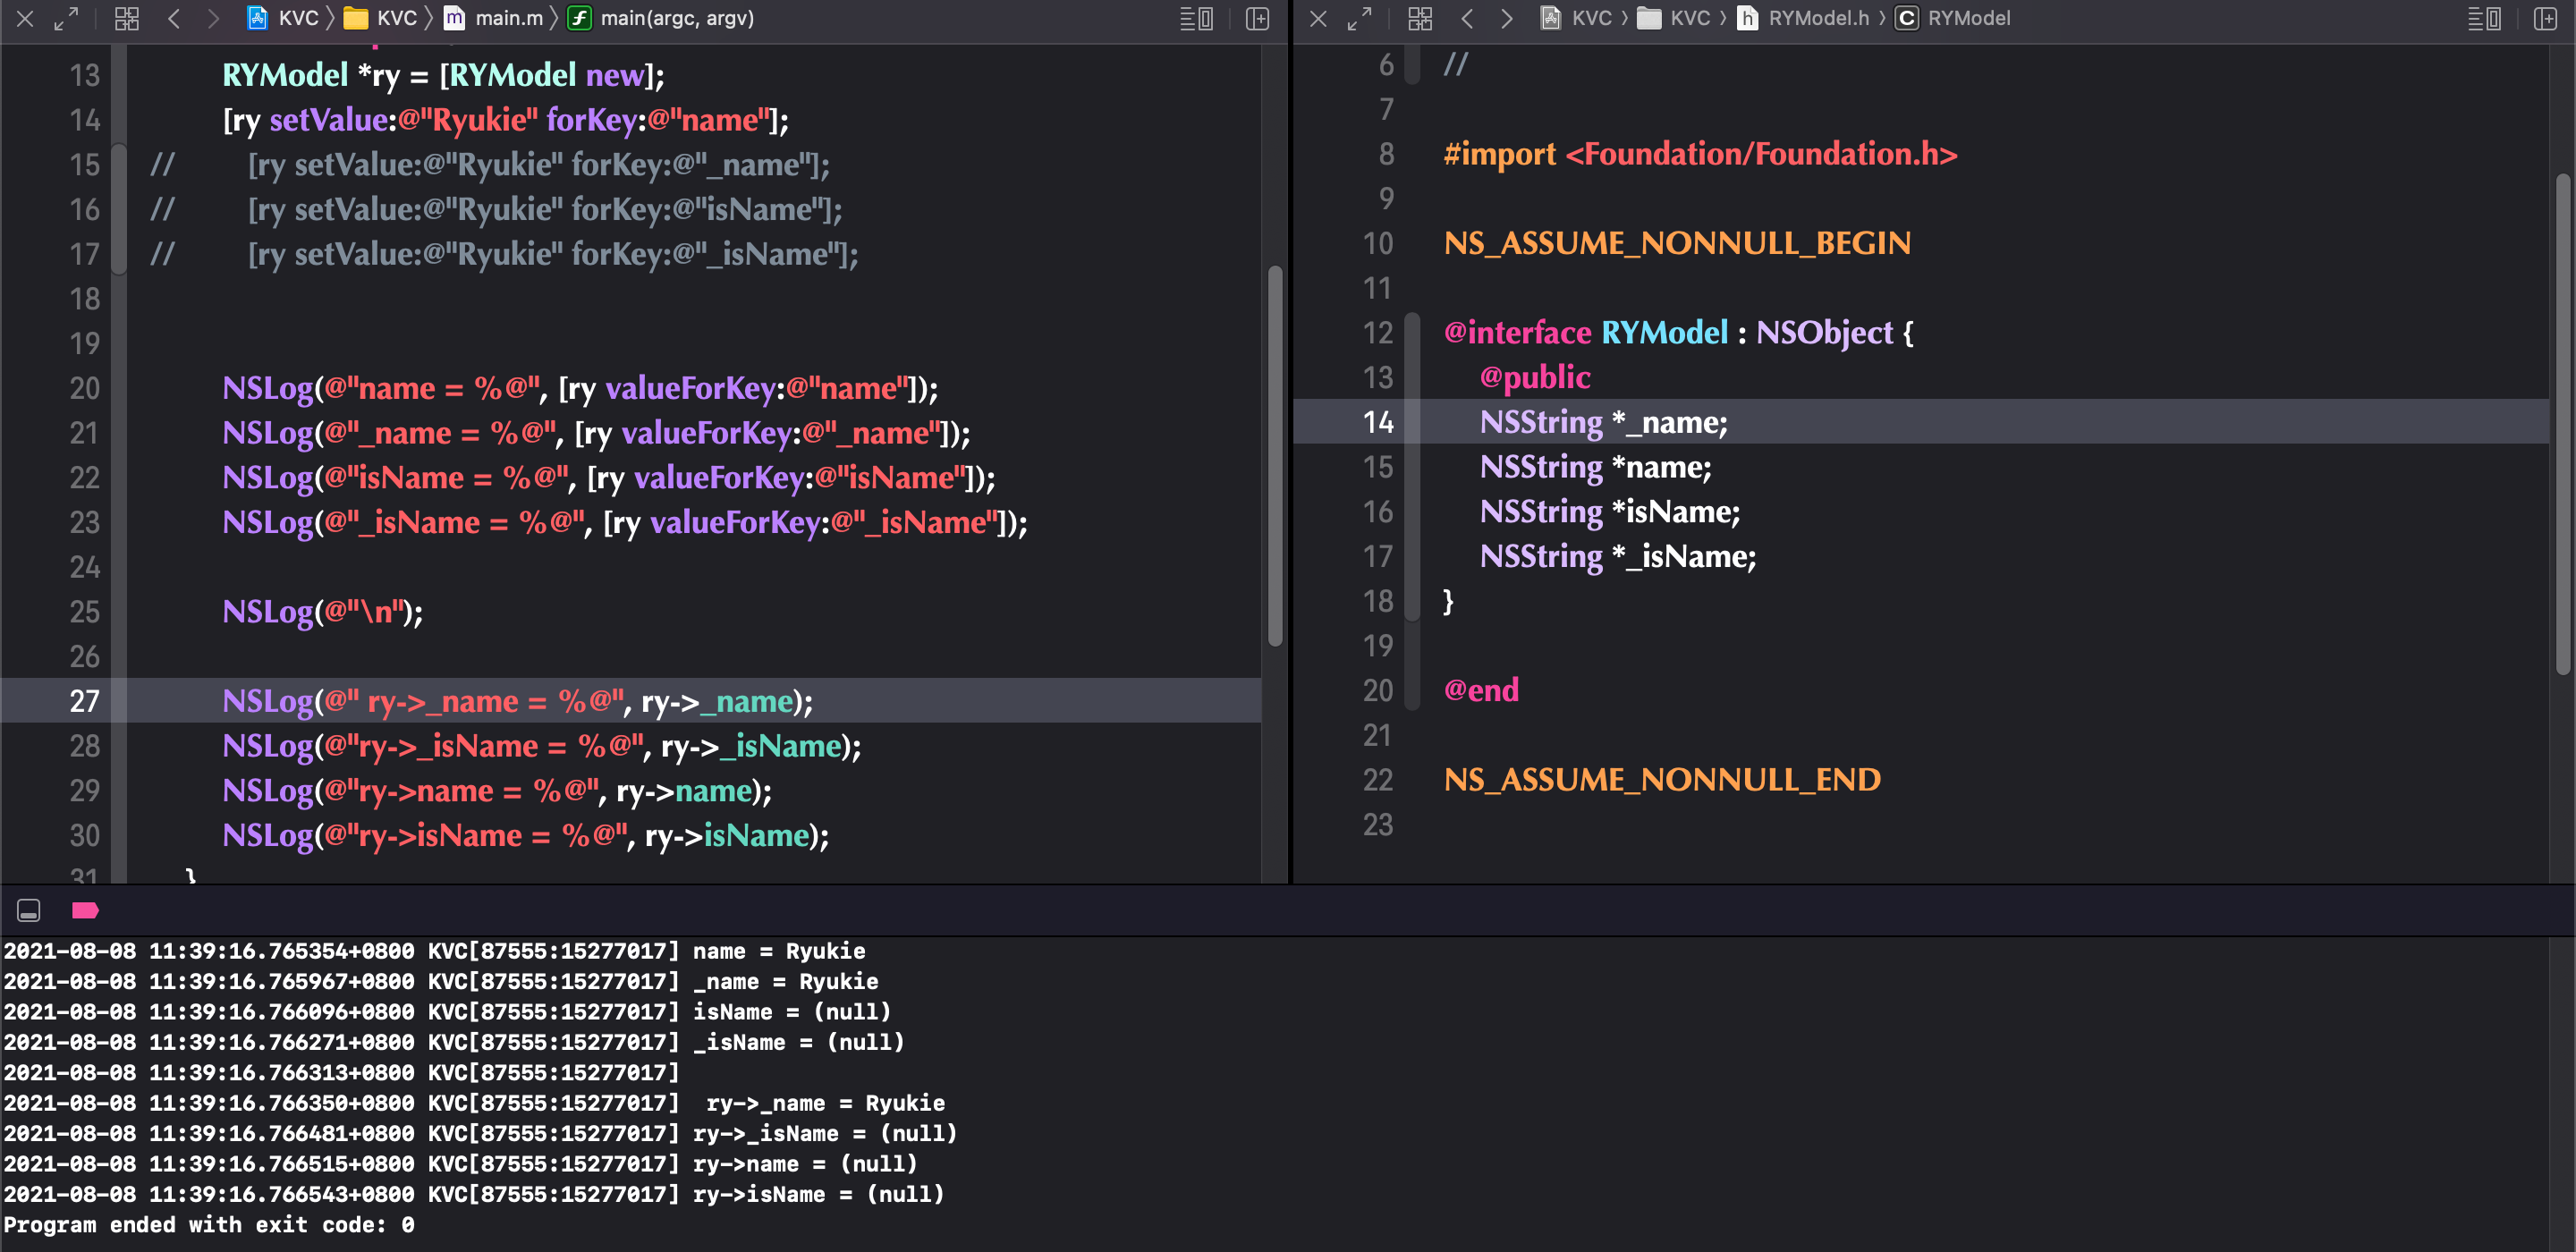This screenshot has width=2576, height=1252.
Task: Click the right editor vertical scrollbar
Action: pos(2563,425)
